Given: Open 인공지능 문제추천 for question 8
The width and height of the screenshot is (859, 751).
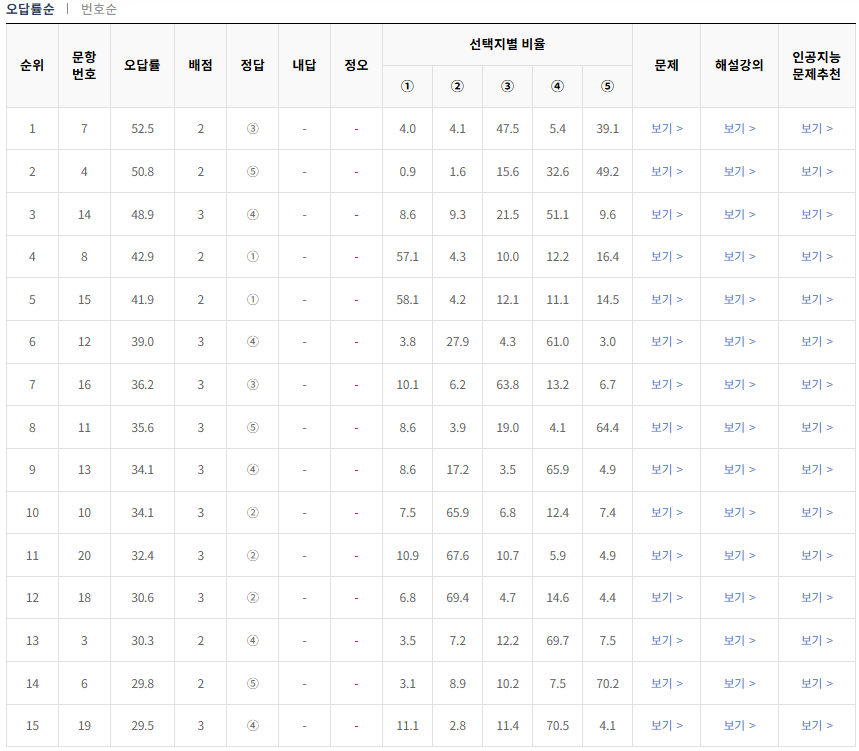Looking at the screenshot, I should [817, 257].
